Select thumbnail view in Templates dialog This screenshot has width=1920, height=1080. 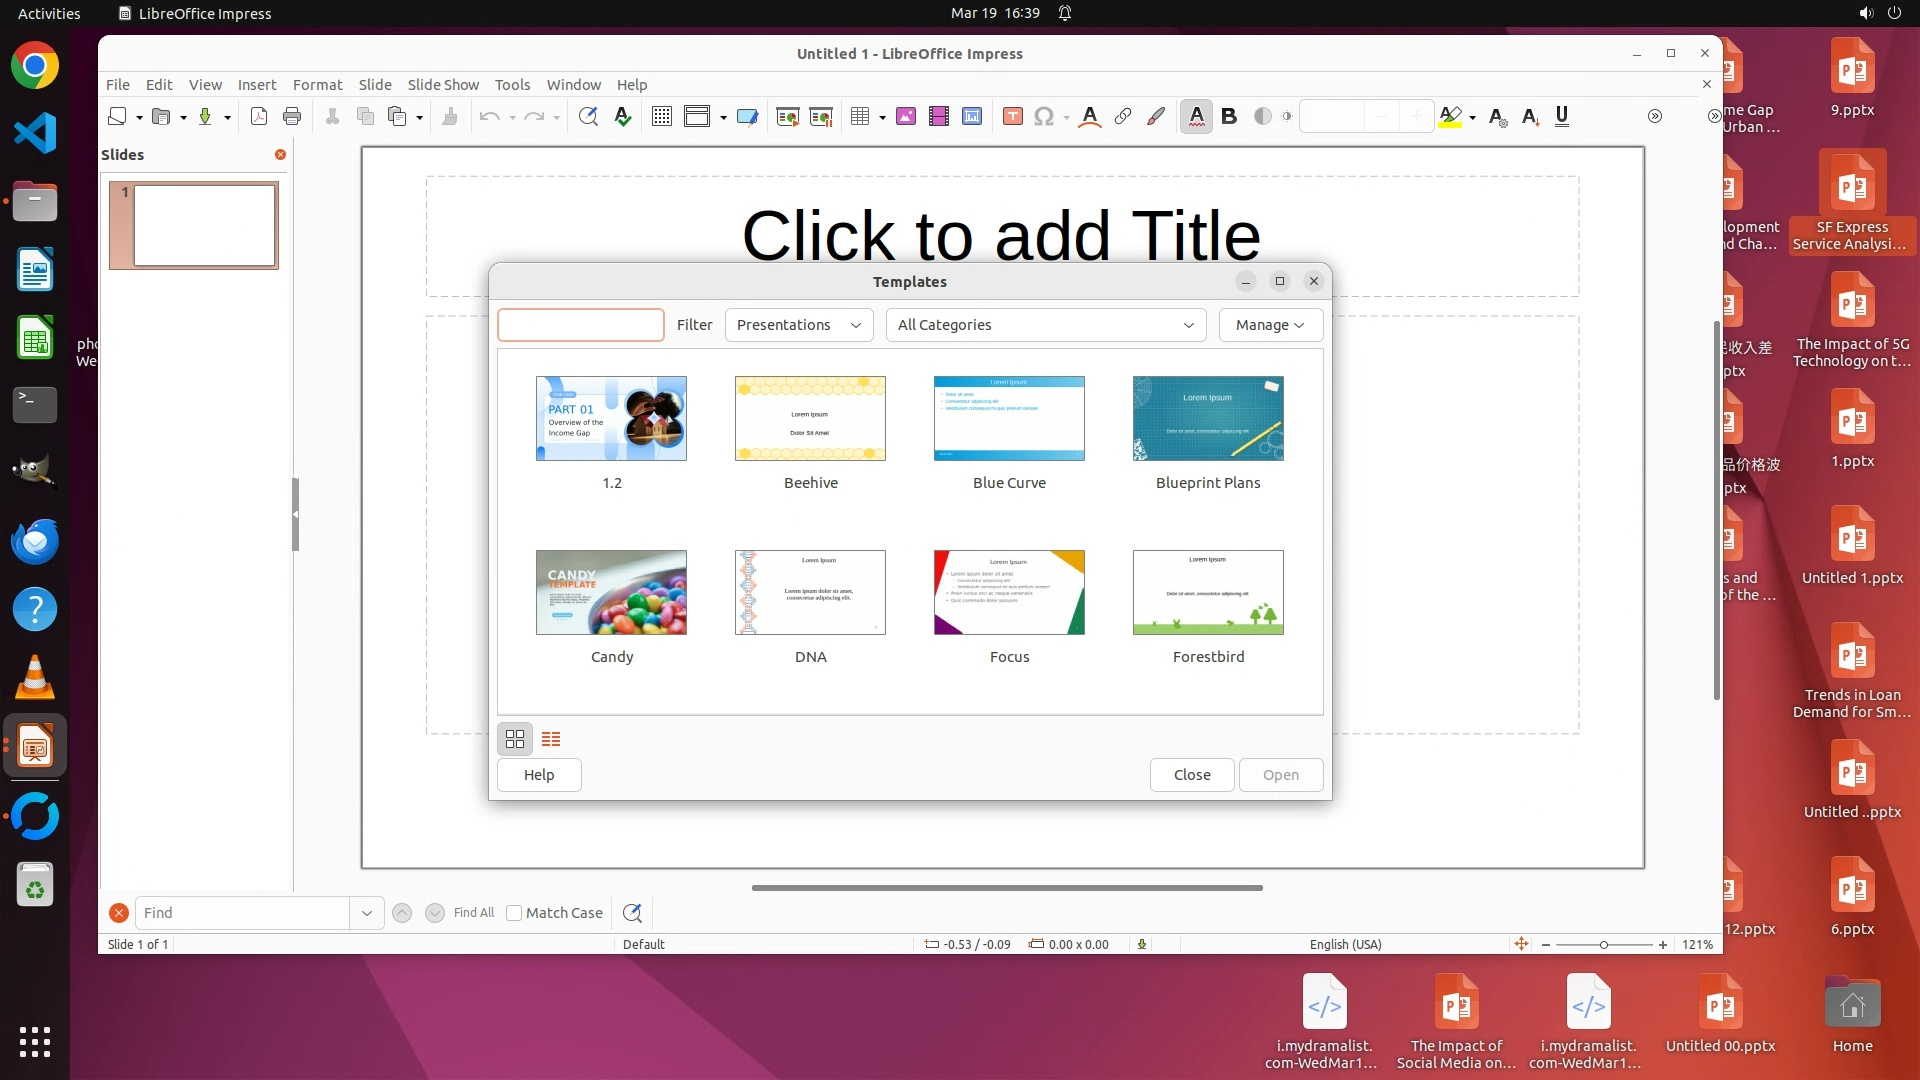click(515, 739)
